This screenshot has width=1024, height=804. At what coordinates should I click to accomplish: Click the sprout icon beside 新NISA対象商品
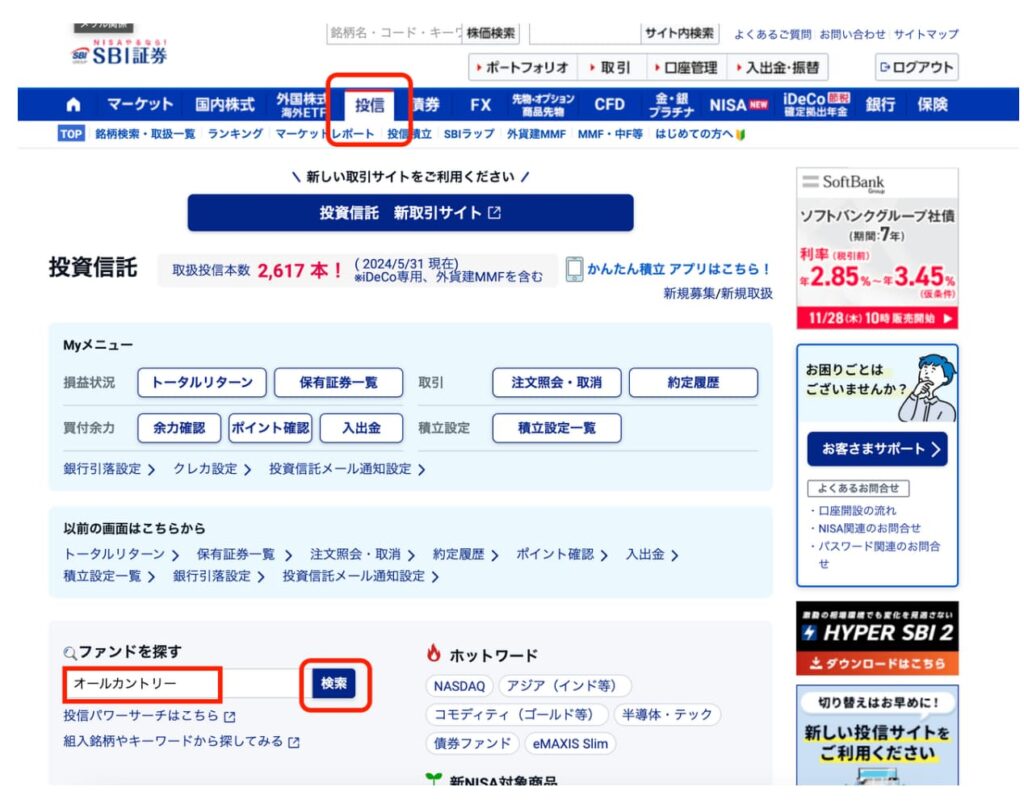click(x=433, y=779)
